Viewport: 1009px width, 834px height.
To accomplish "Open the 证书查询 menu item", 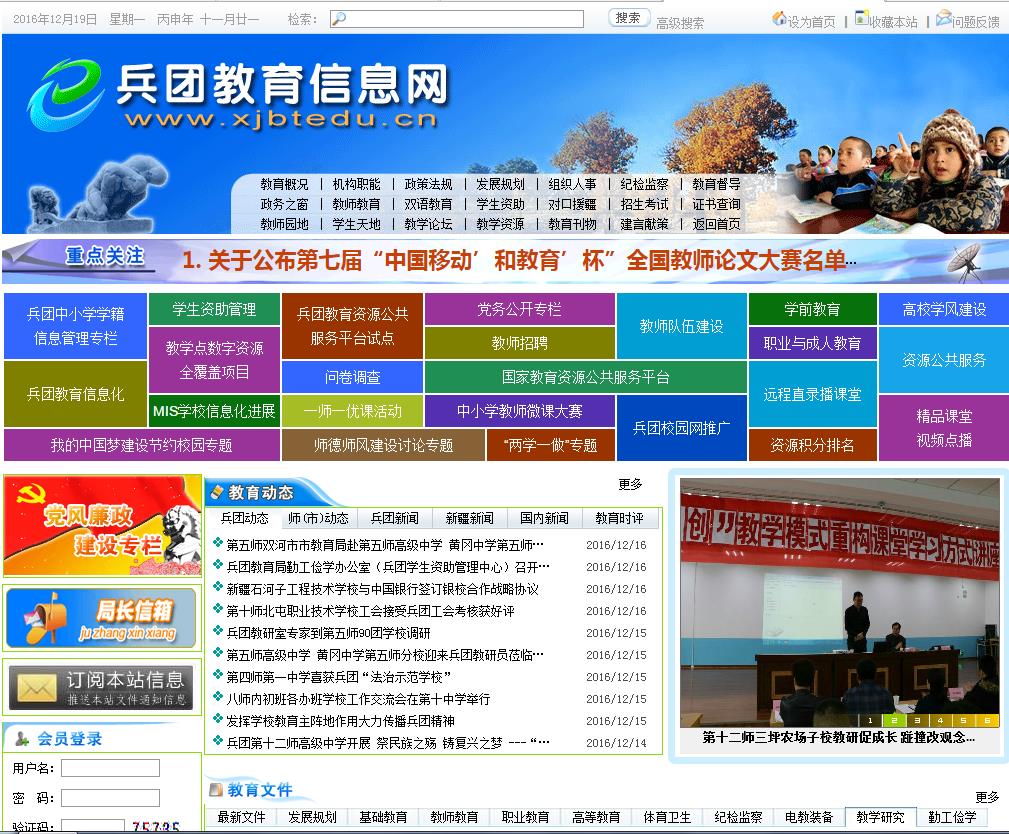I will coord(716,205).
